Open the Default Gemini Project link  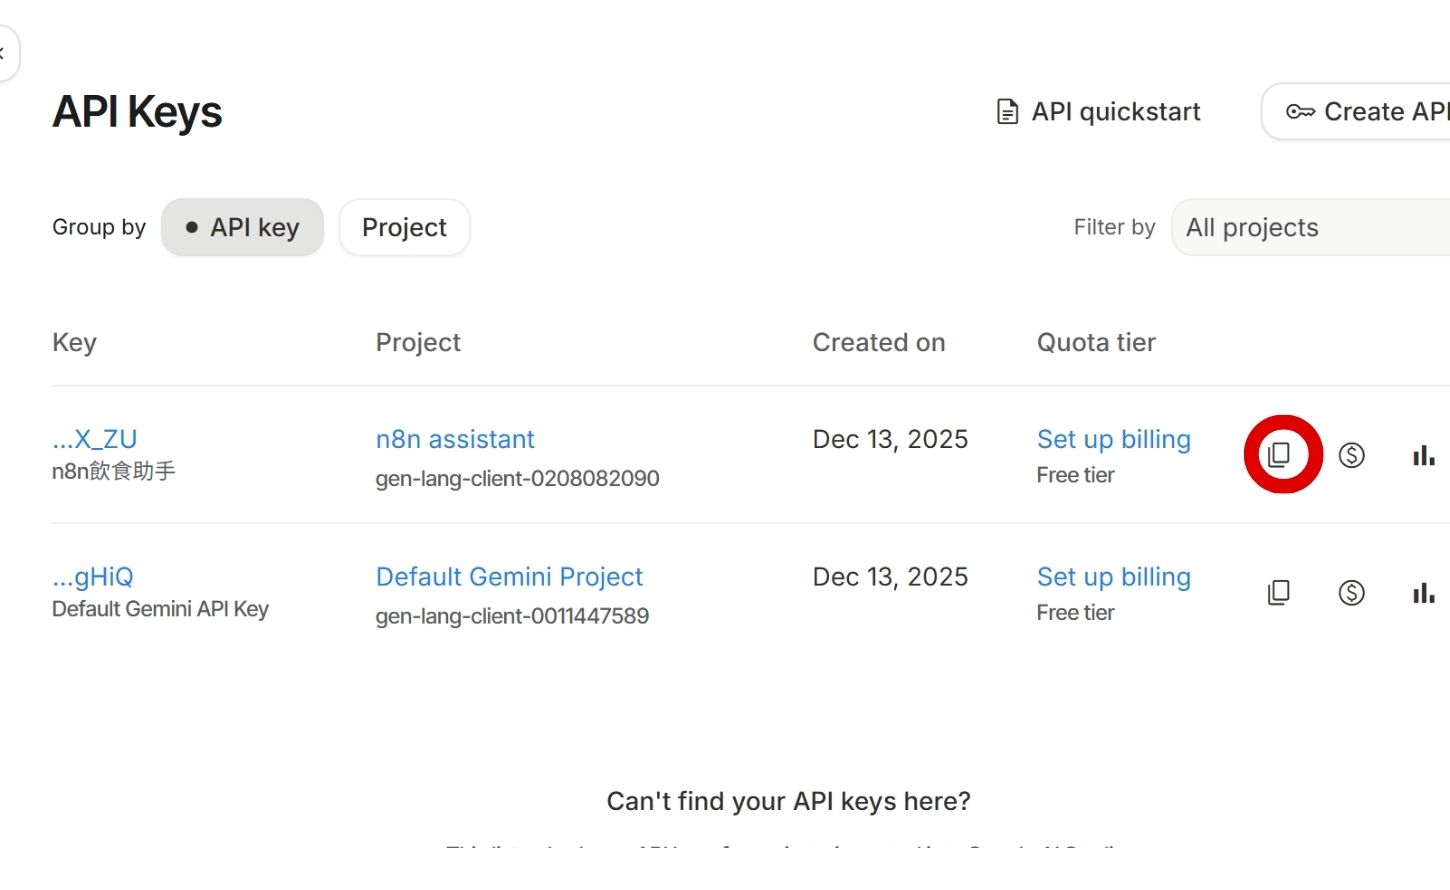pos(509,577)
